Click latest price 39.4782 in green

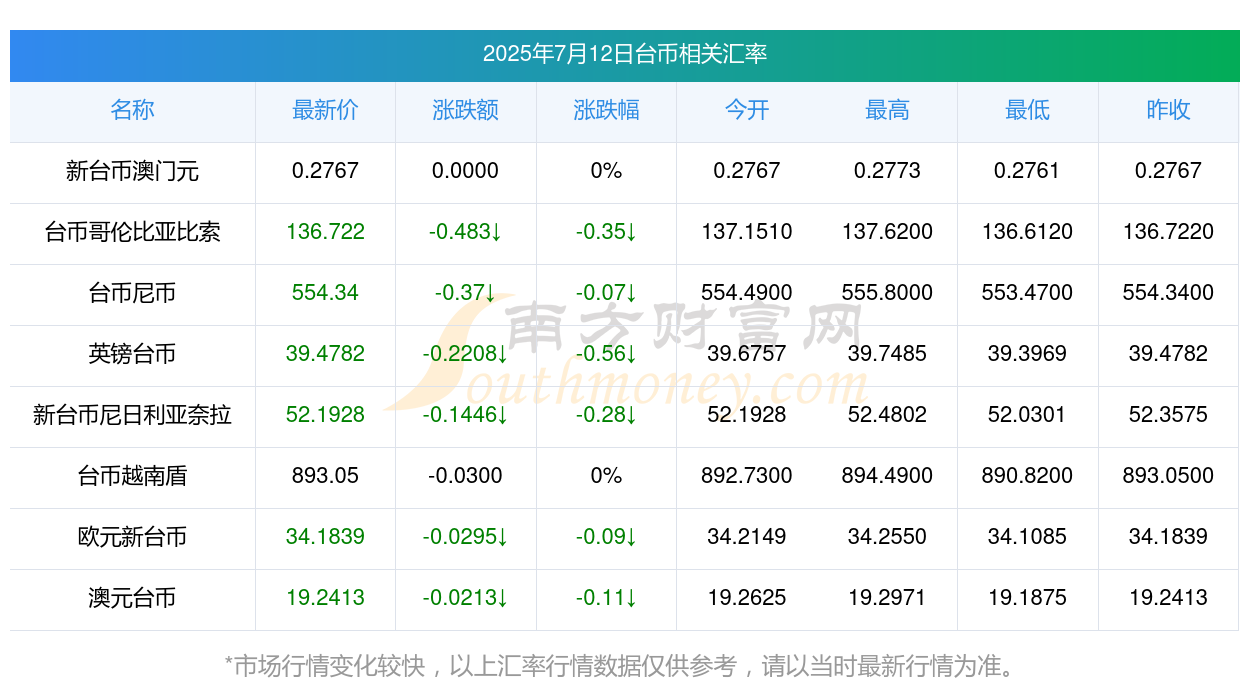(325, 354)
